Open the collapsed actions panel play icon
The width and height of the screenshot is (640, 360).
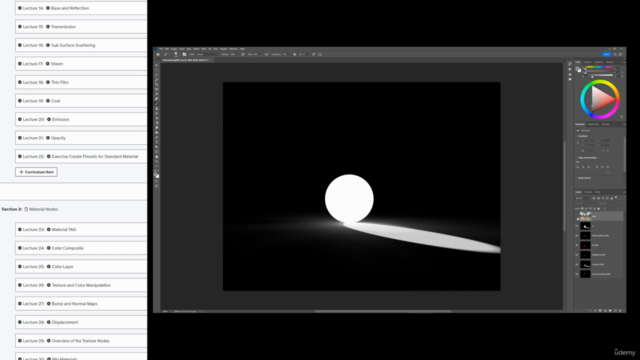[x=570, y=69]
